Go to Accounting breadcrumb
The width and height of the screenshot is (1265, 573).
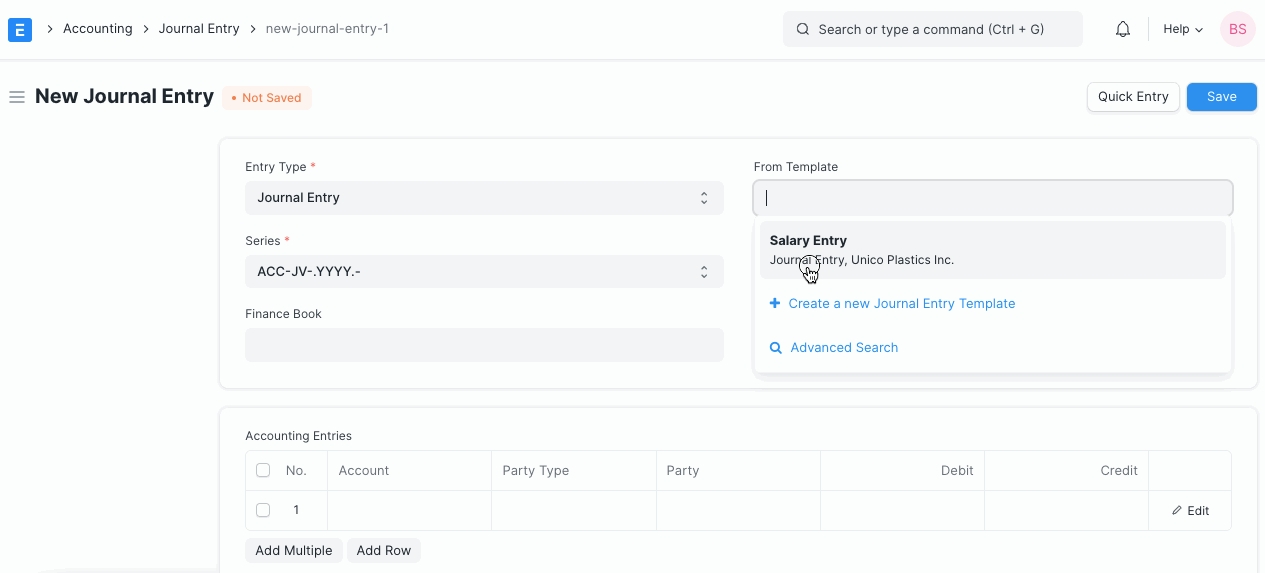98,29
